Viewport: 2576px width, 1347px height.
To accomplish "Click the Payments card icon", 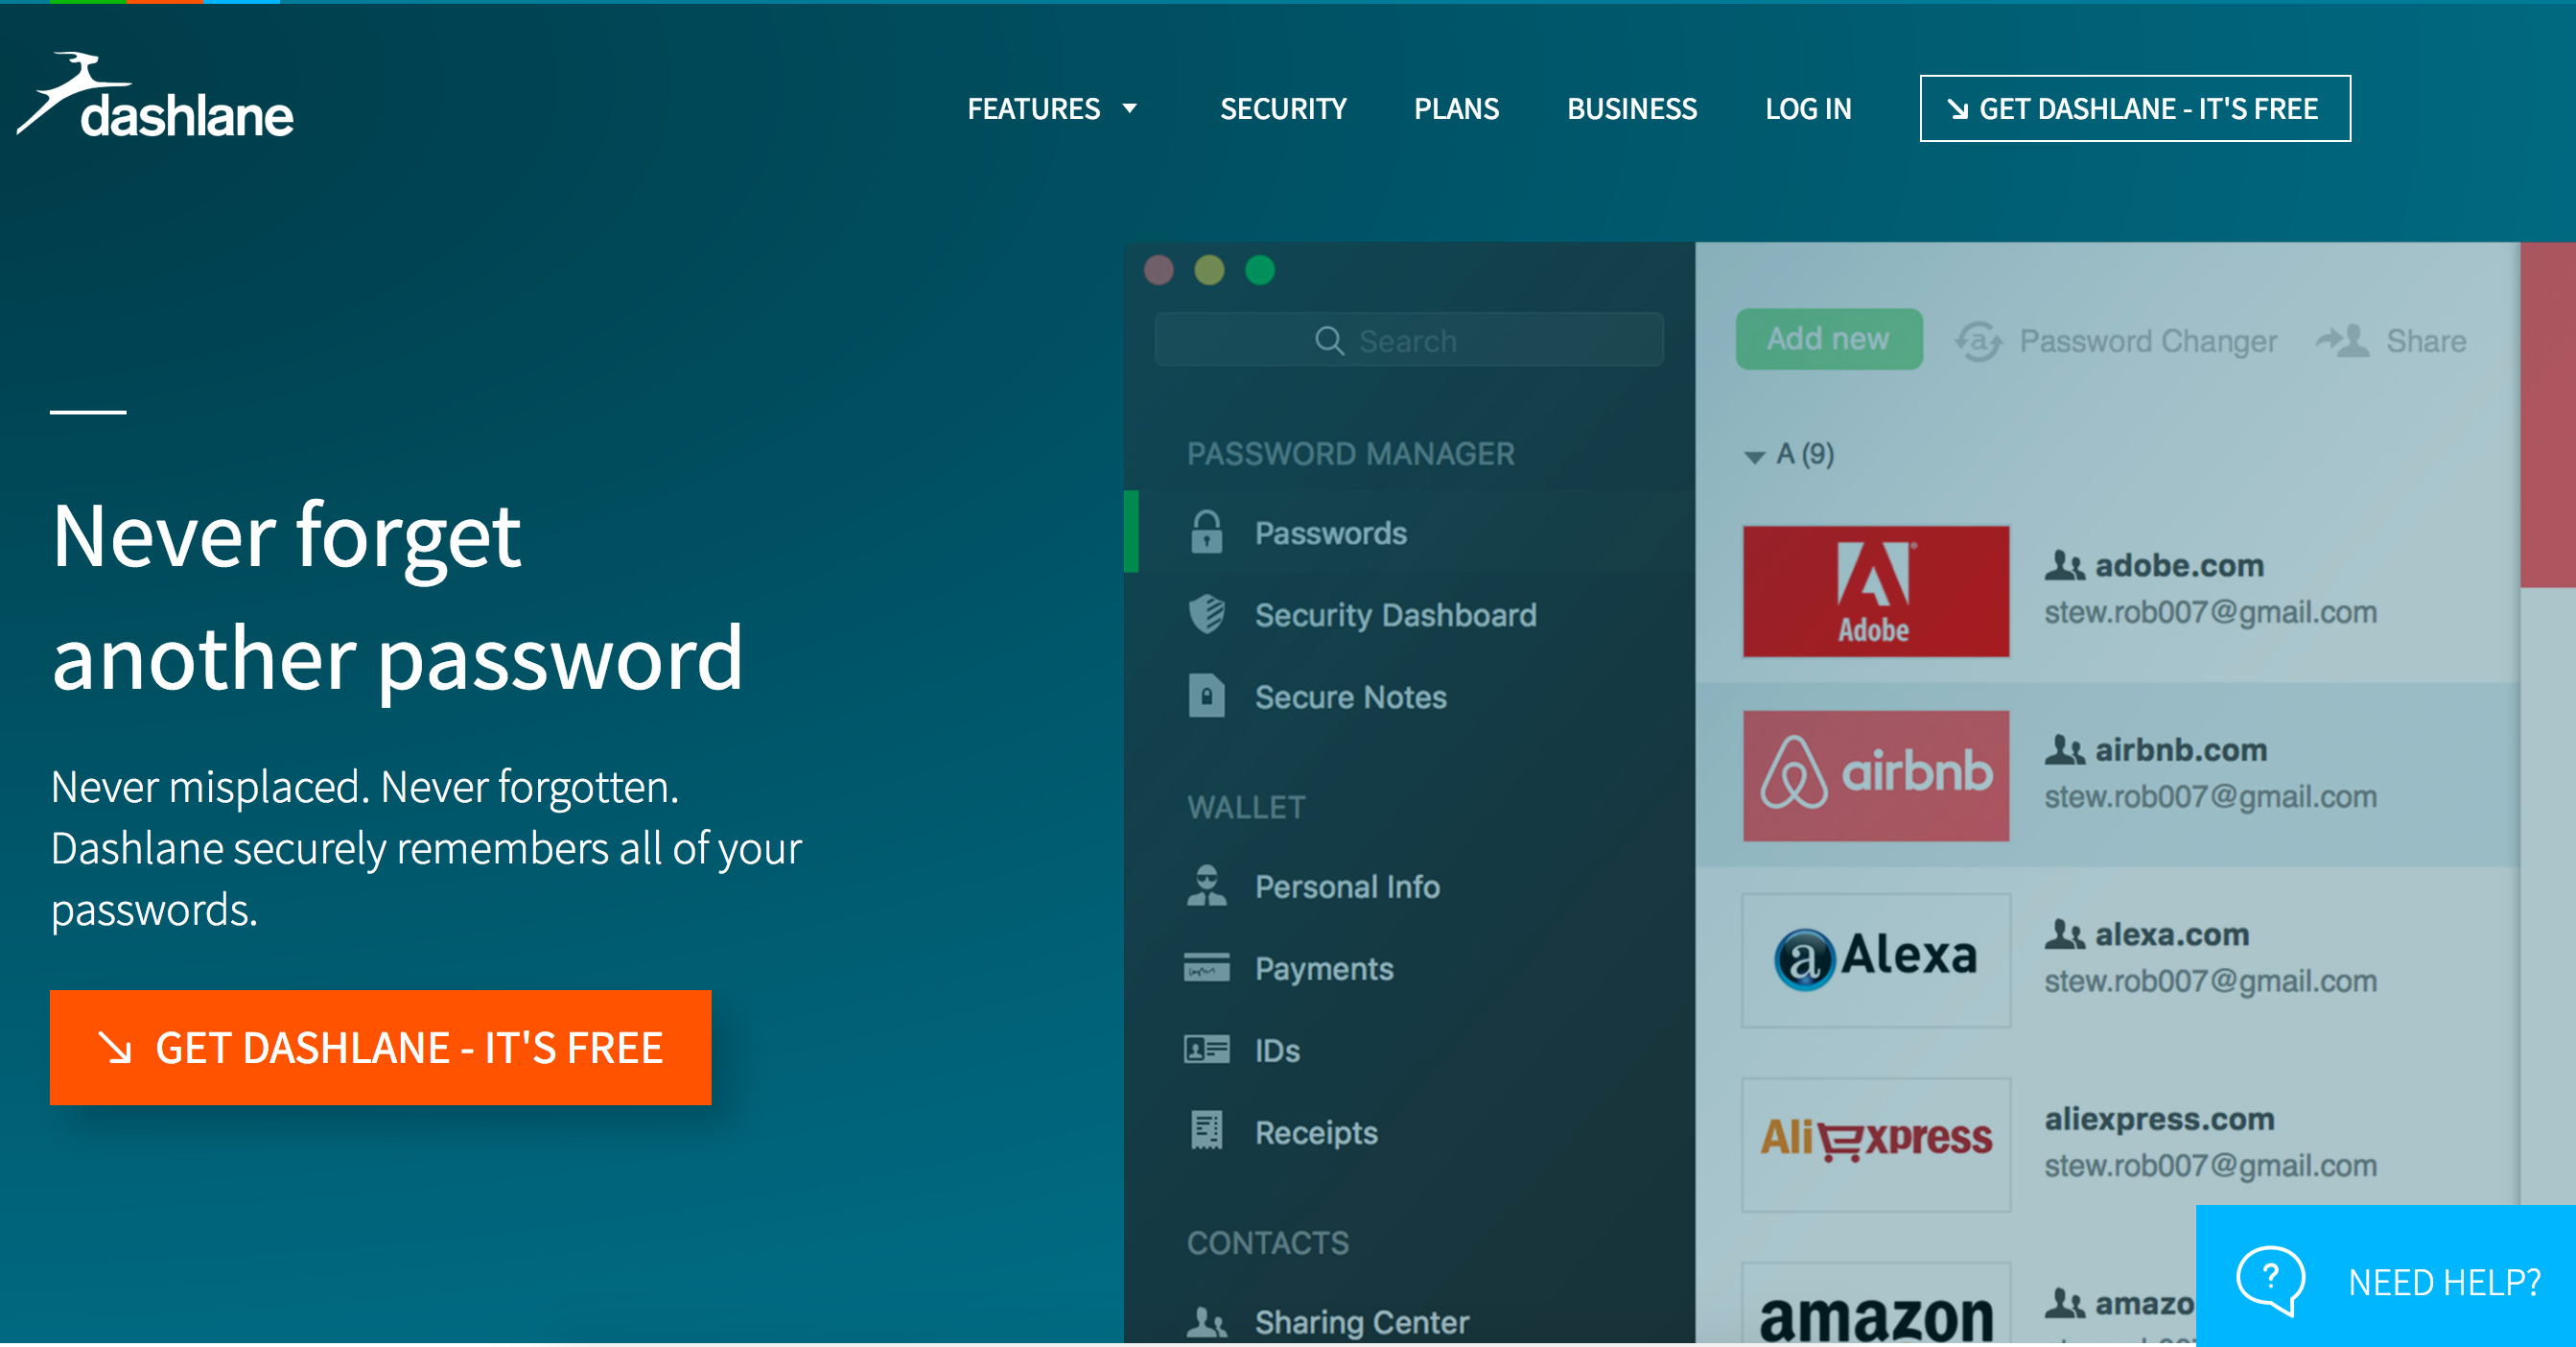I will pyautogui.click(x=1206, y=968).
